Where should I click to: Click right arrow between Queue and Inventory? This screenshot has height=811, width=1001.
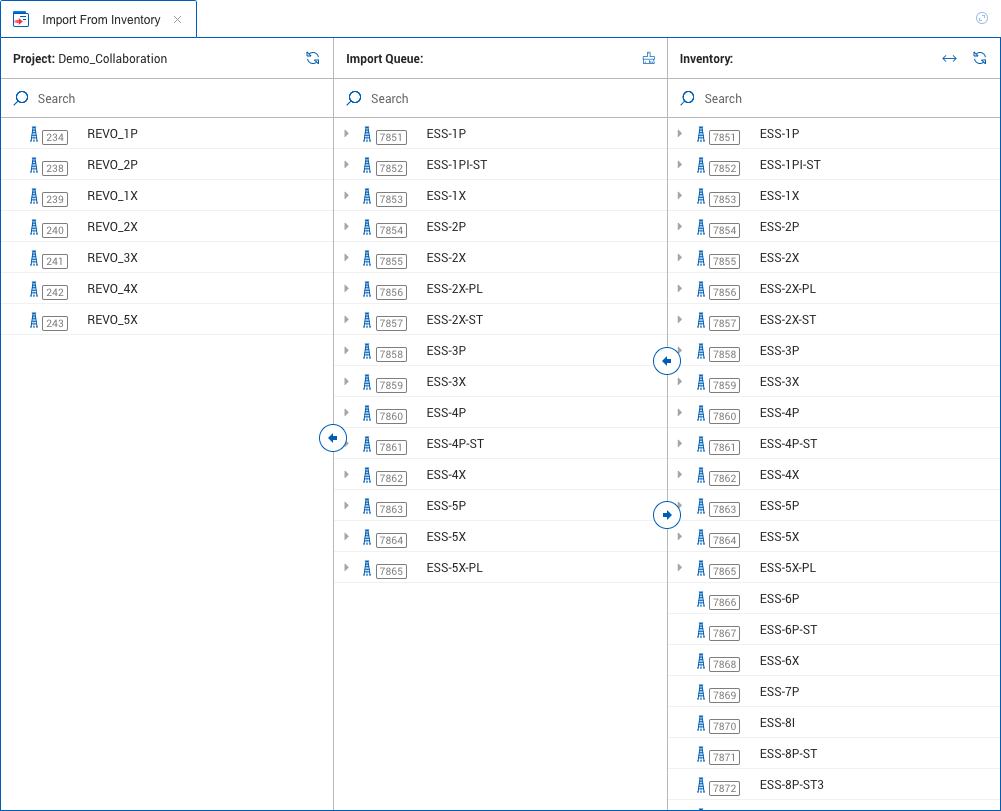(x=667, y=515)
